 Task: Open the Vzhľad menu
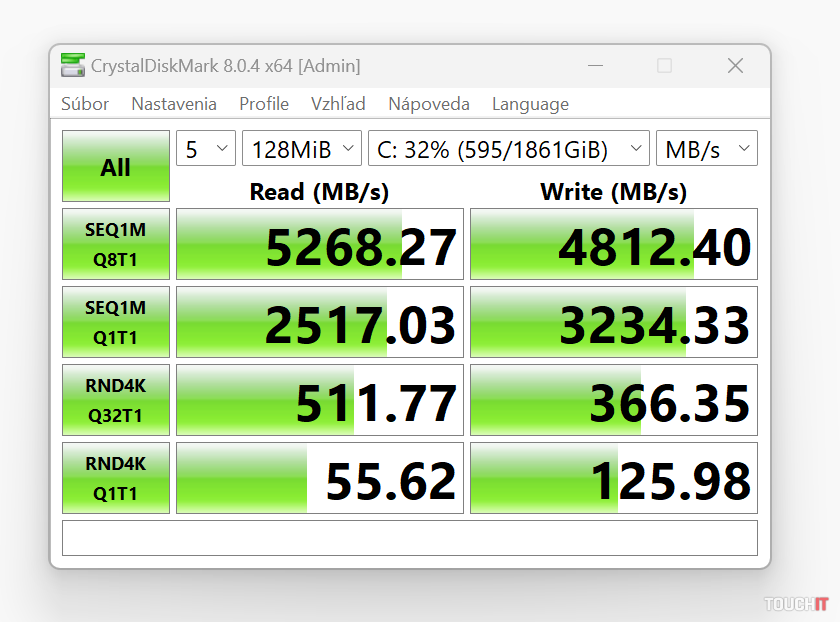(338, 104)
